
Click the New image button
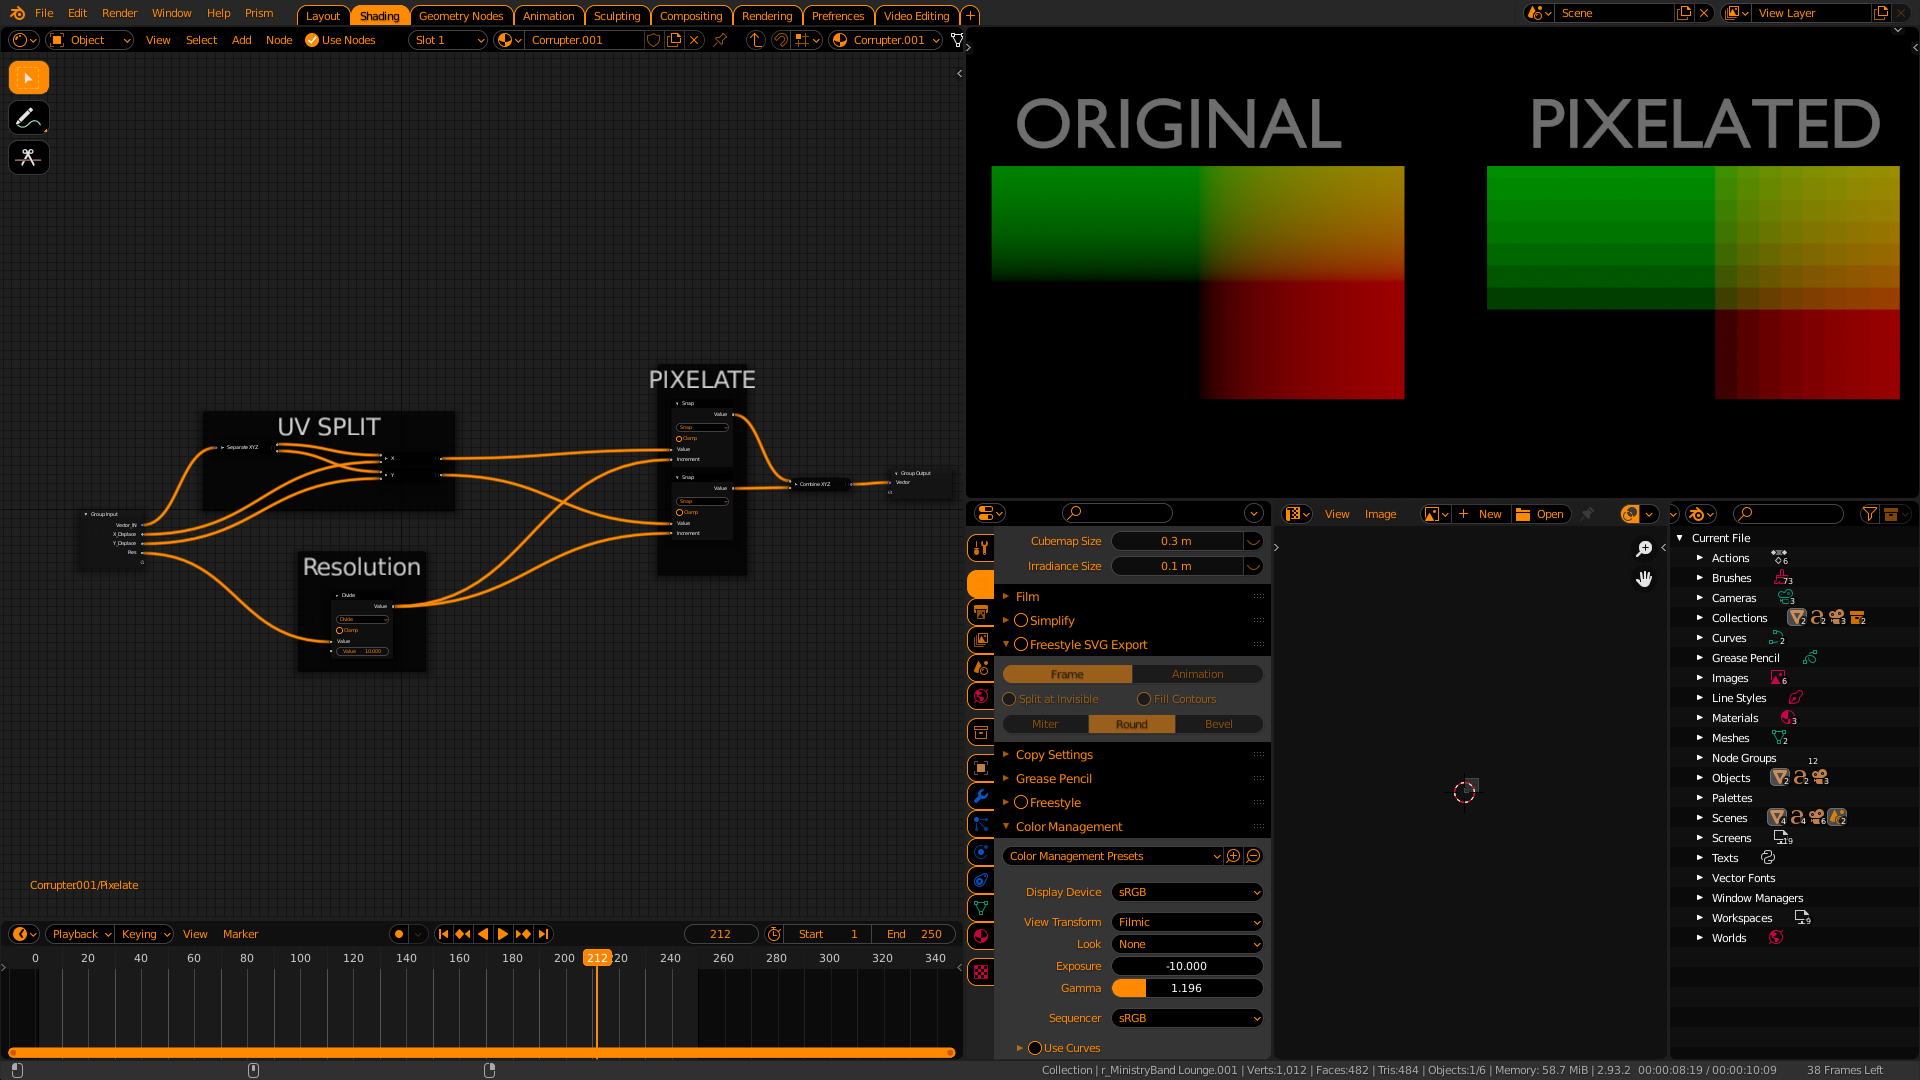coord(1480,514)
